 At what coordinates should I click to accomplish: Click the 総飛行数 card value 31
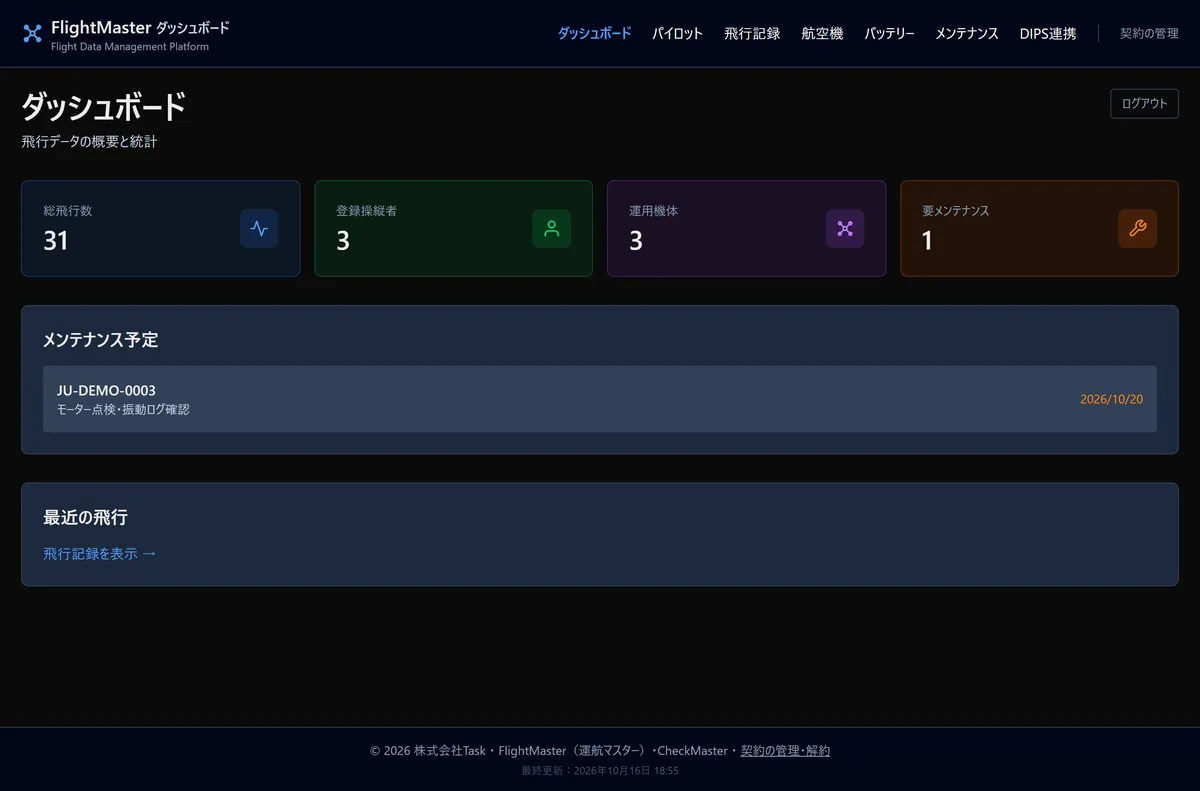[x=56, y=240]
